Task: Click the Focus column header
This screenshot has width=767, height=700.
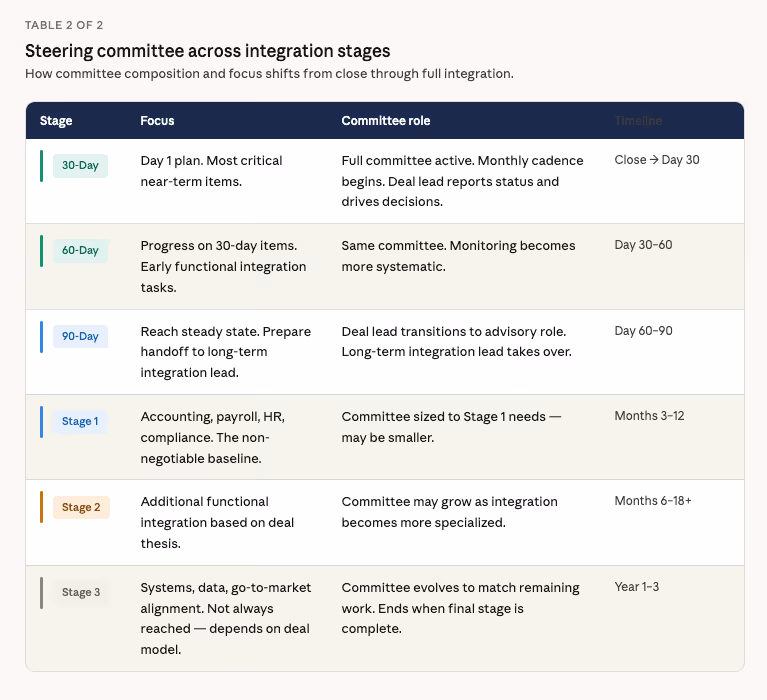Action: click(x=157, y=121)
